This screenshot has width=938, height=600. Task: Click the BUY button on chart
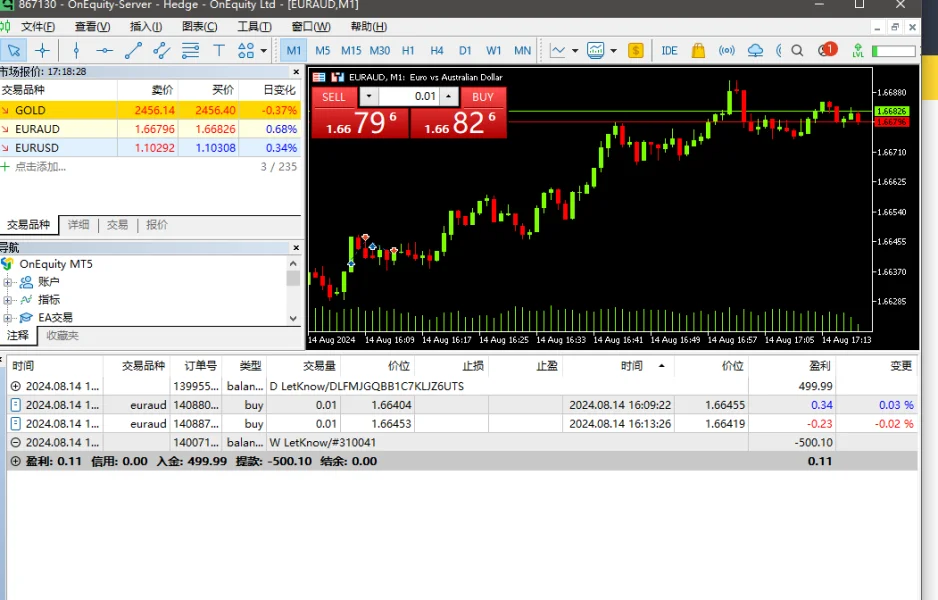pos(483,97)
